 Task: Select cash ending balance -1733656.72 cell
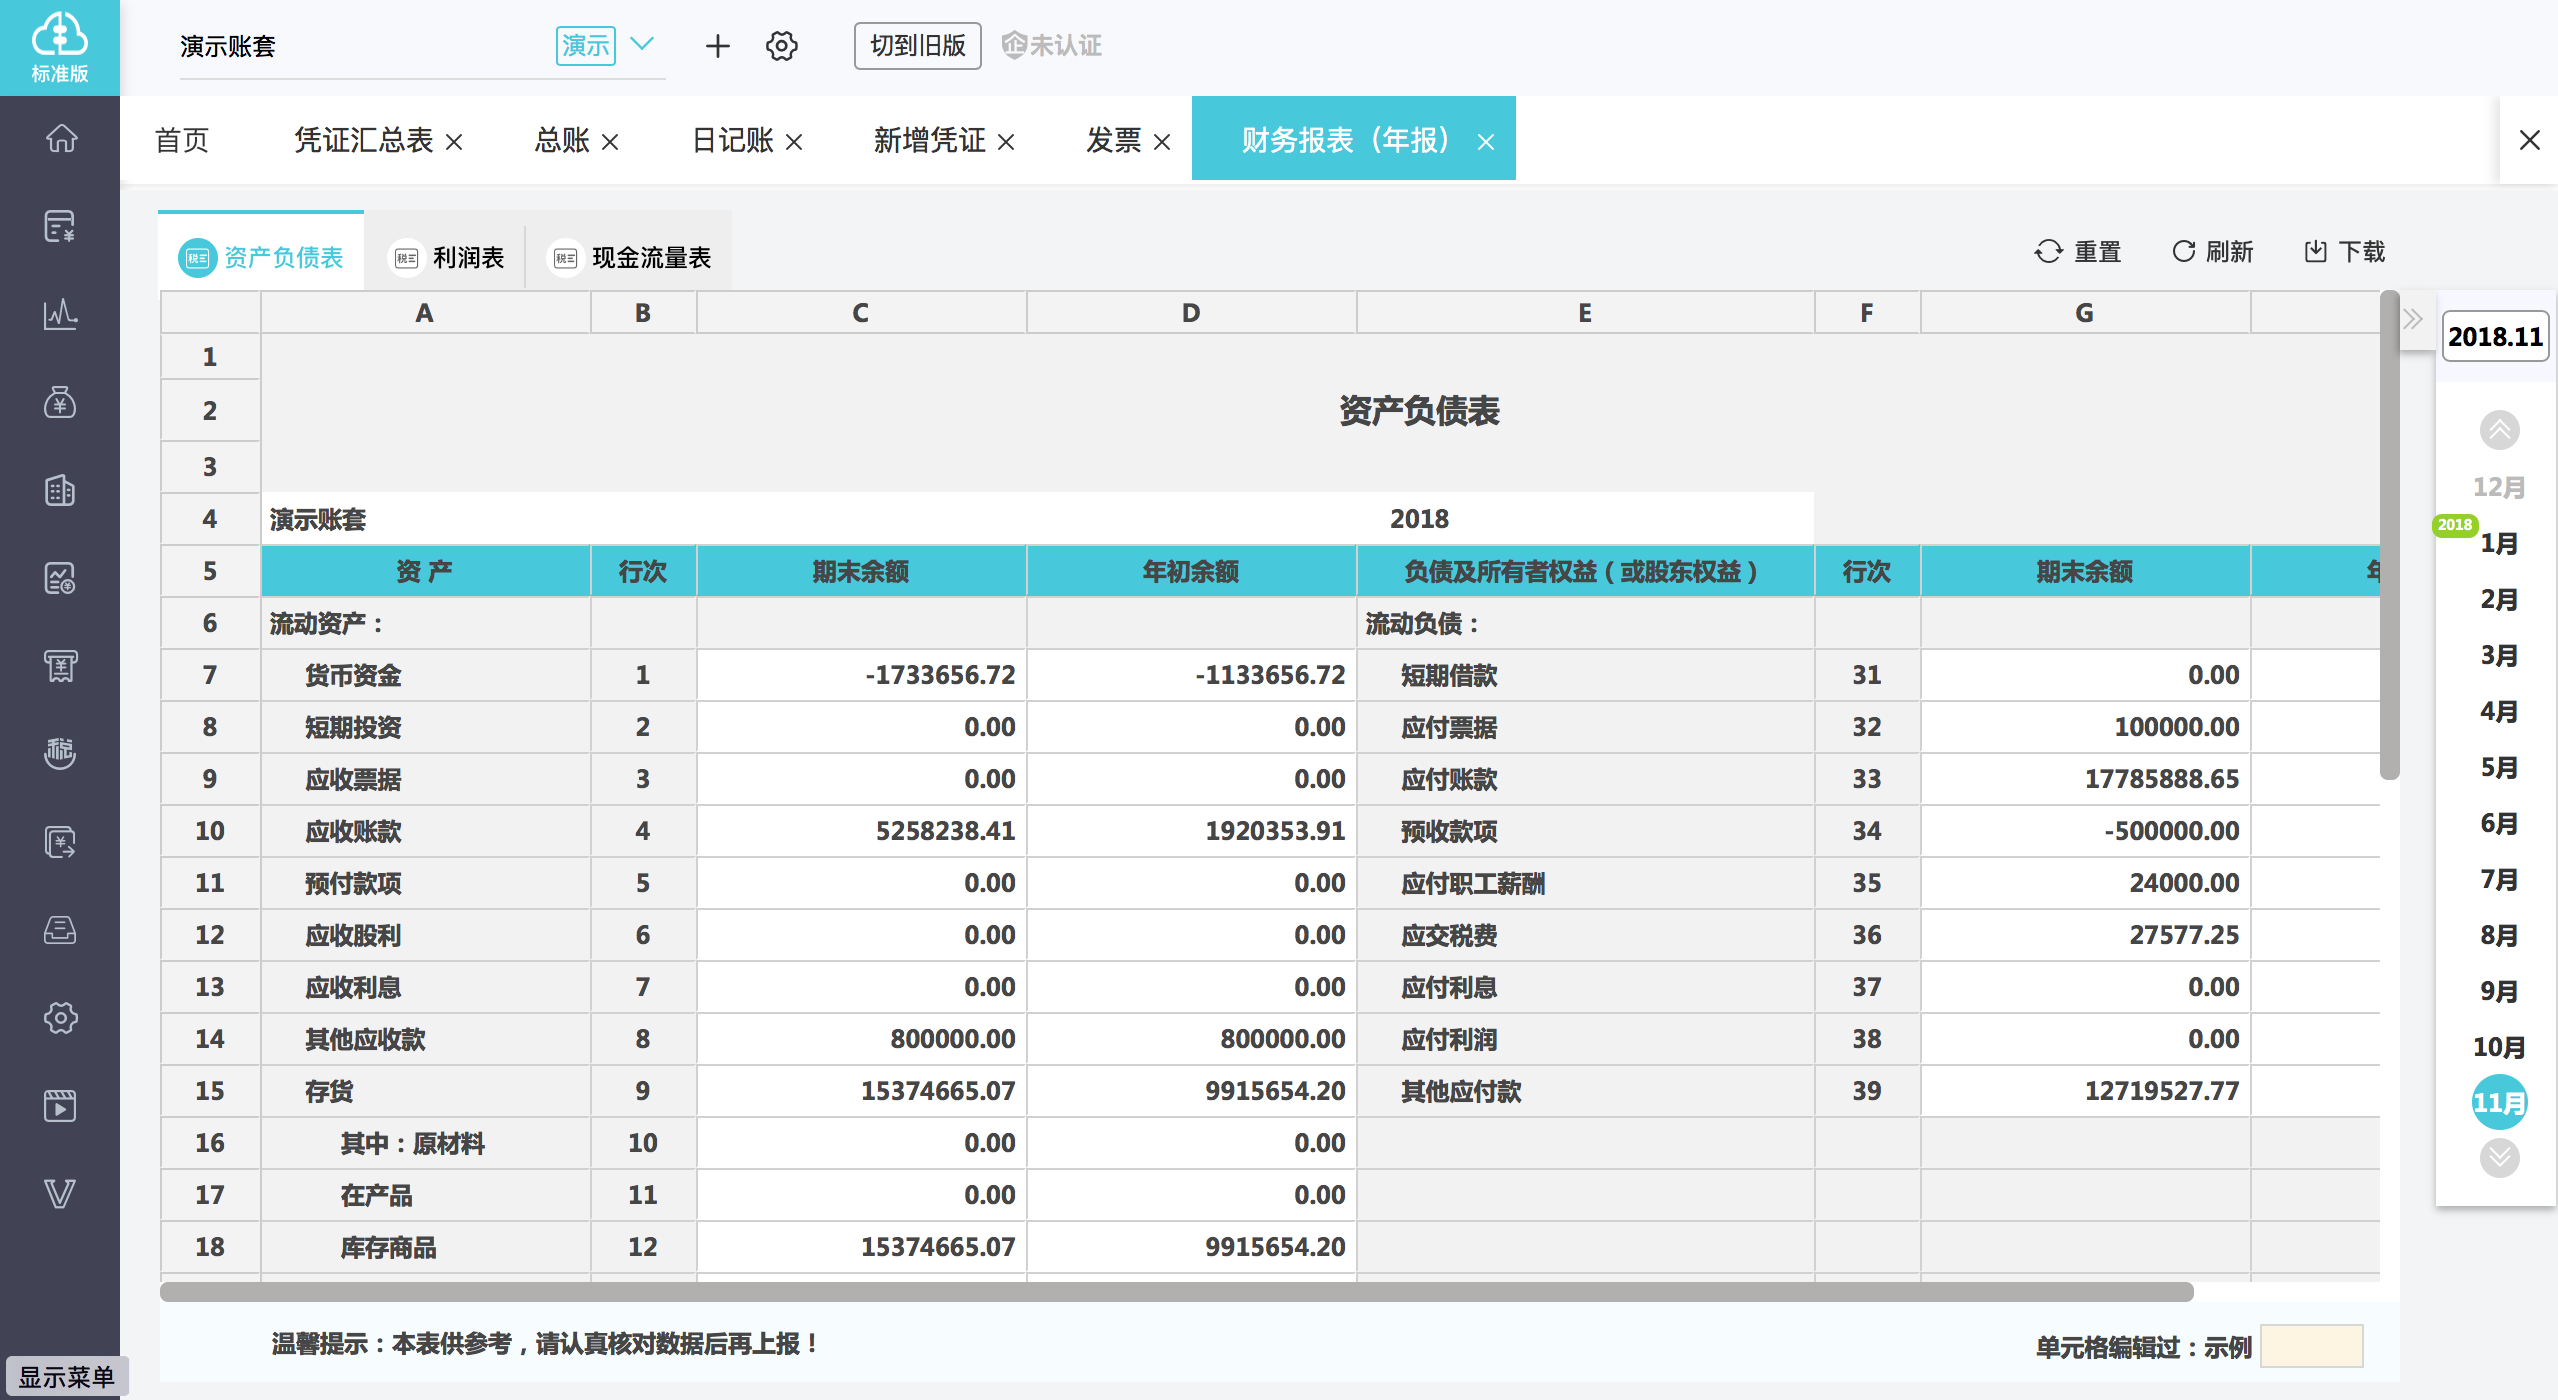pos(861,675)
